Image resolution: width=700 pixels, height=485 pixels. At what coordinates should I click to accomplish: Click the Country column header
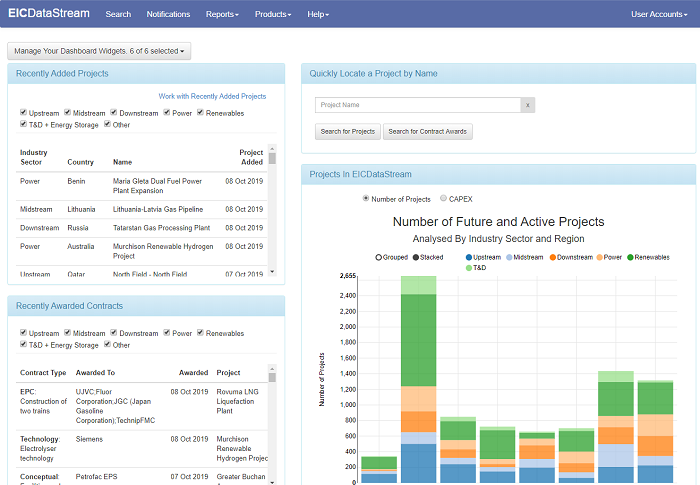tap(80, 162)
